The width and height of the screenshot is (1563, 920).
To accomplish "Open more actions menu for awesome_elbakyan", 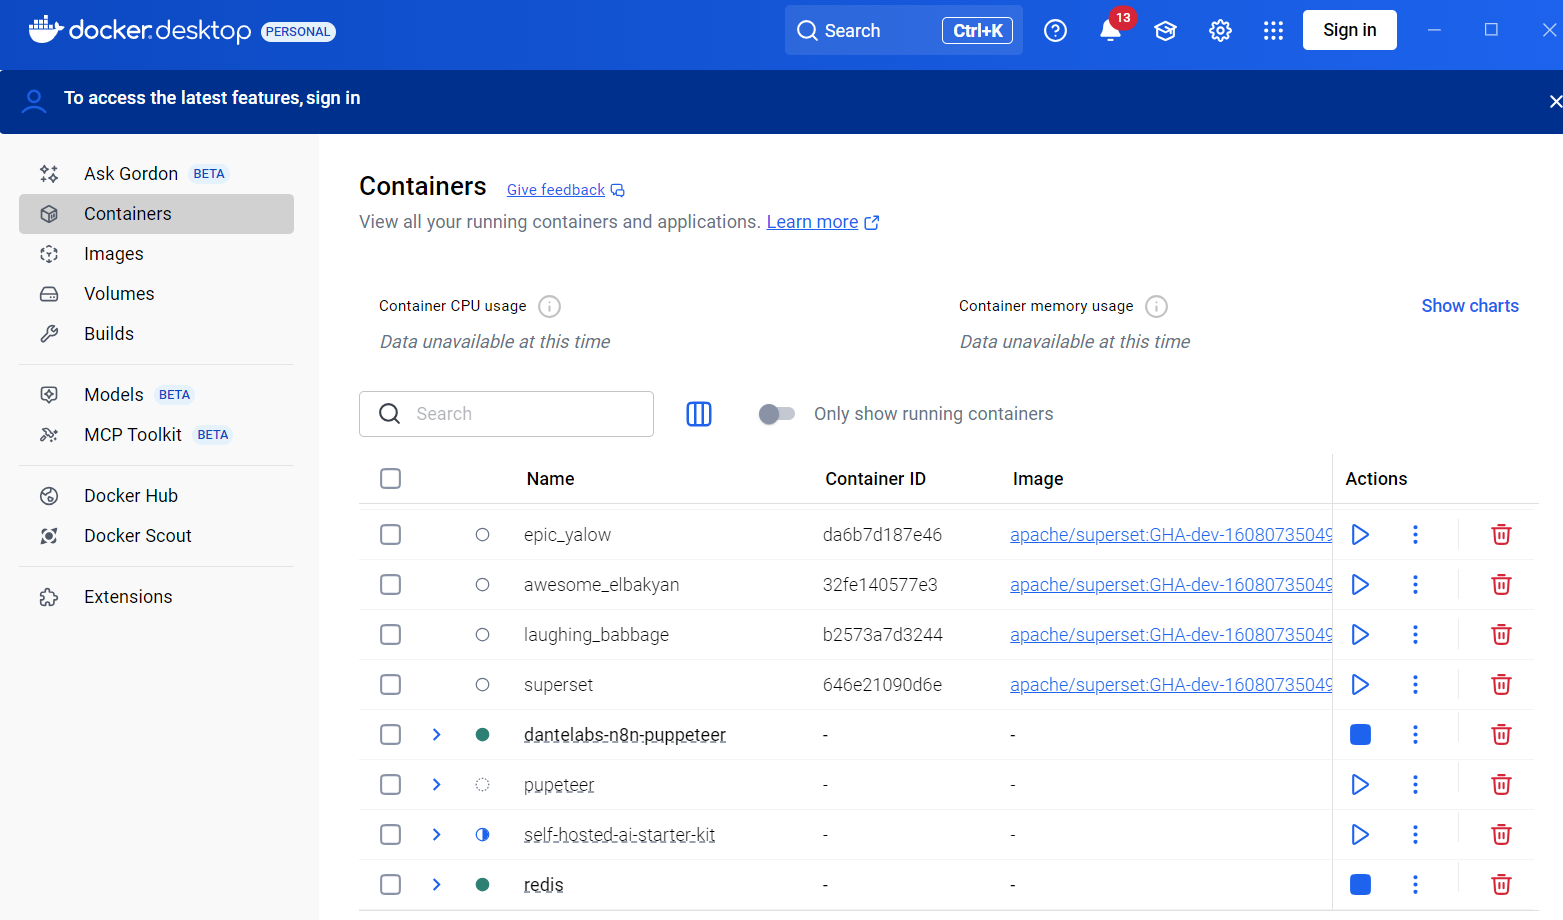I will 1415,585.
